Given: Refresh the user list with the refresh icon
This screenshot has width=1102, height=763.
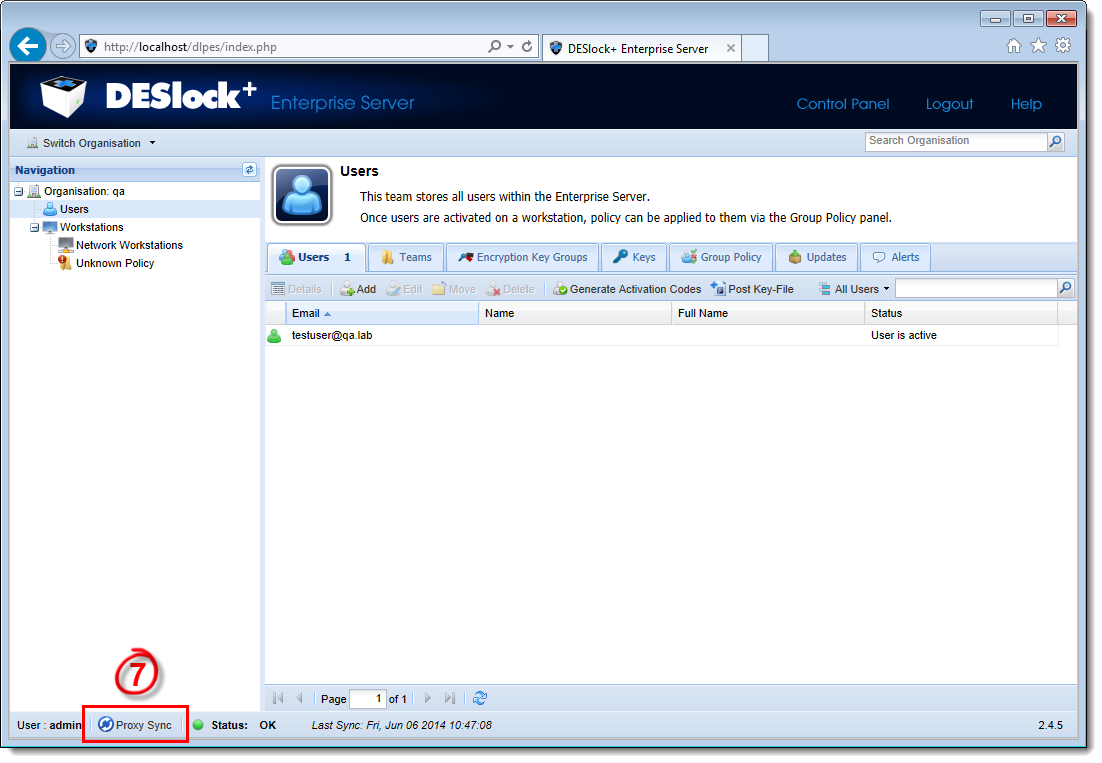Looking at the screenshot, I should tap(479, 698).
